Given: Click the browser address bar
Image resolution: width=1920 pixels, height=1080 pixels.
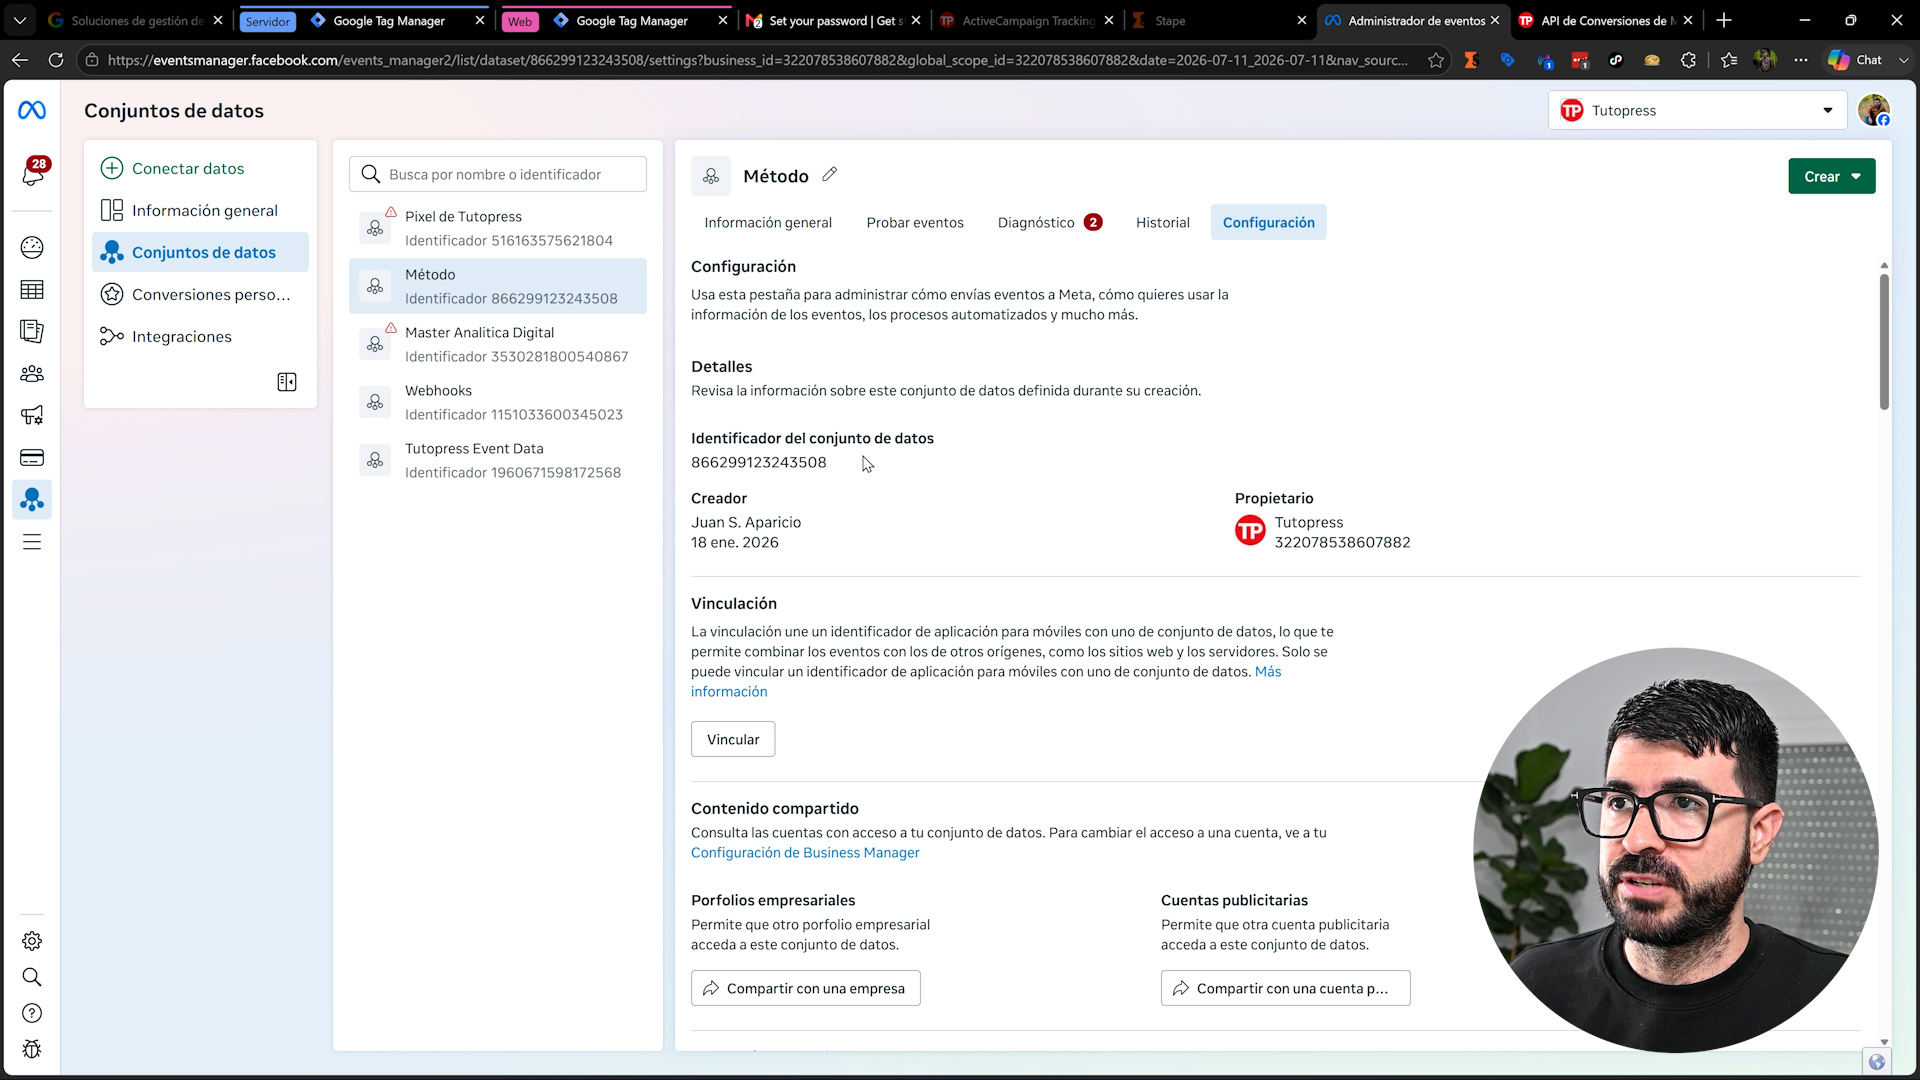Looking at the screenshot, I should point(757,60).
